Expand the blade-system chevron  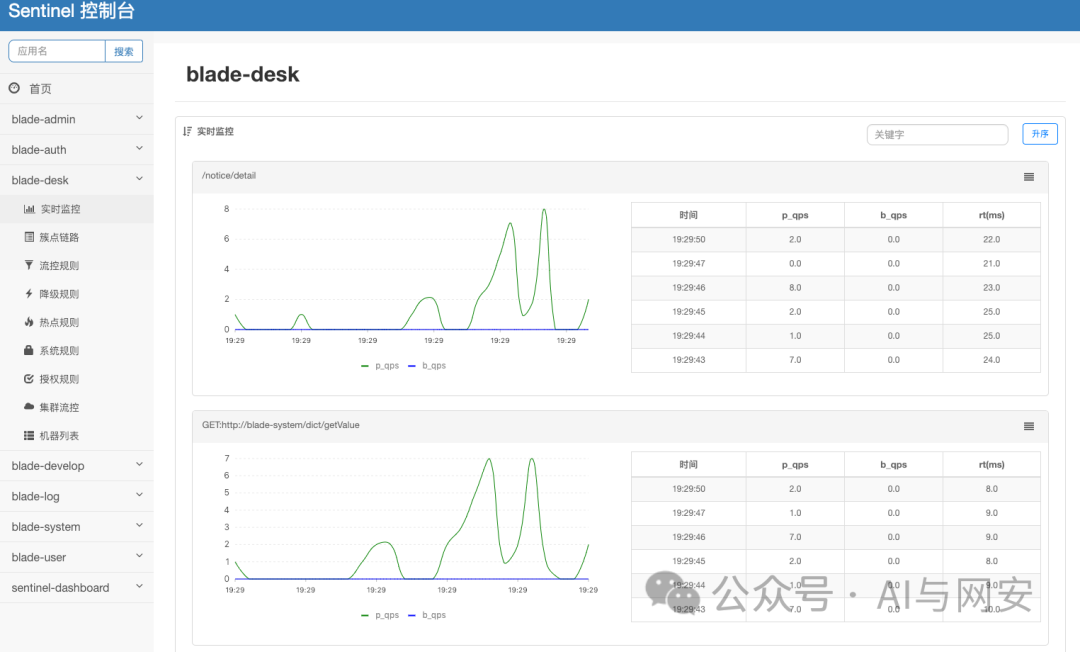[x=139, y=525]
